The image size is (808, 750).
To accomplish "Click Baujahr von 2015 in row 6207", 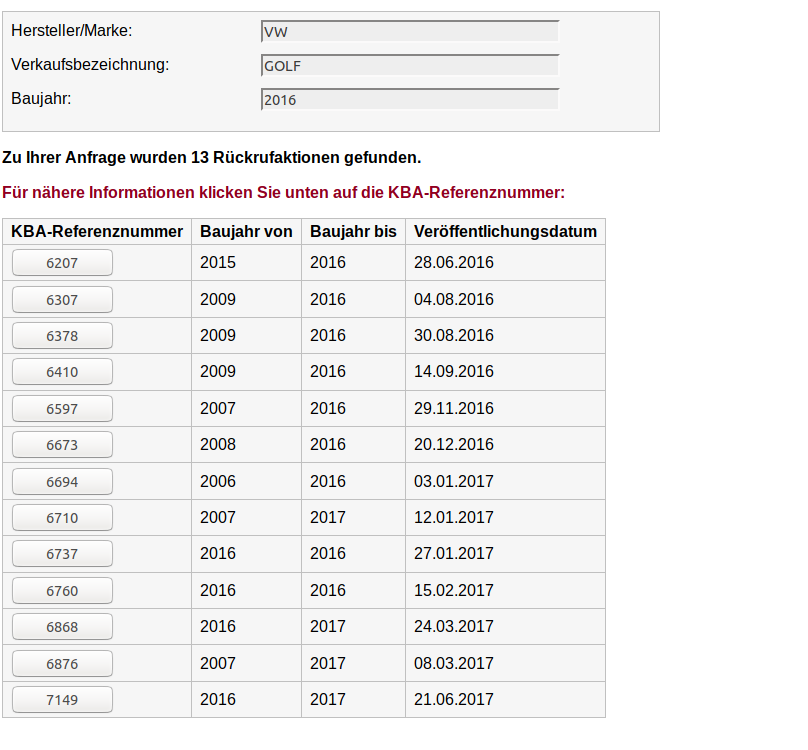I will pos(218,262).
